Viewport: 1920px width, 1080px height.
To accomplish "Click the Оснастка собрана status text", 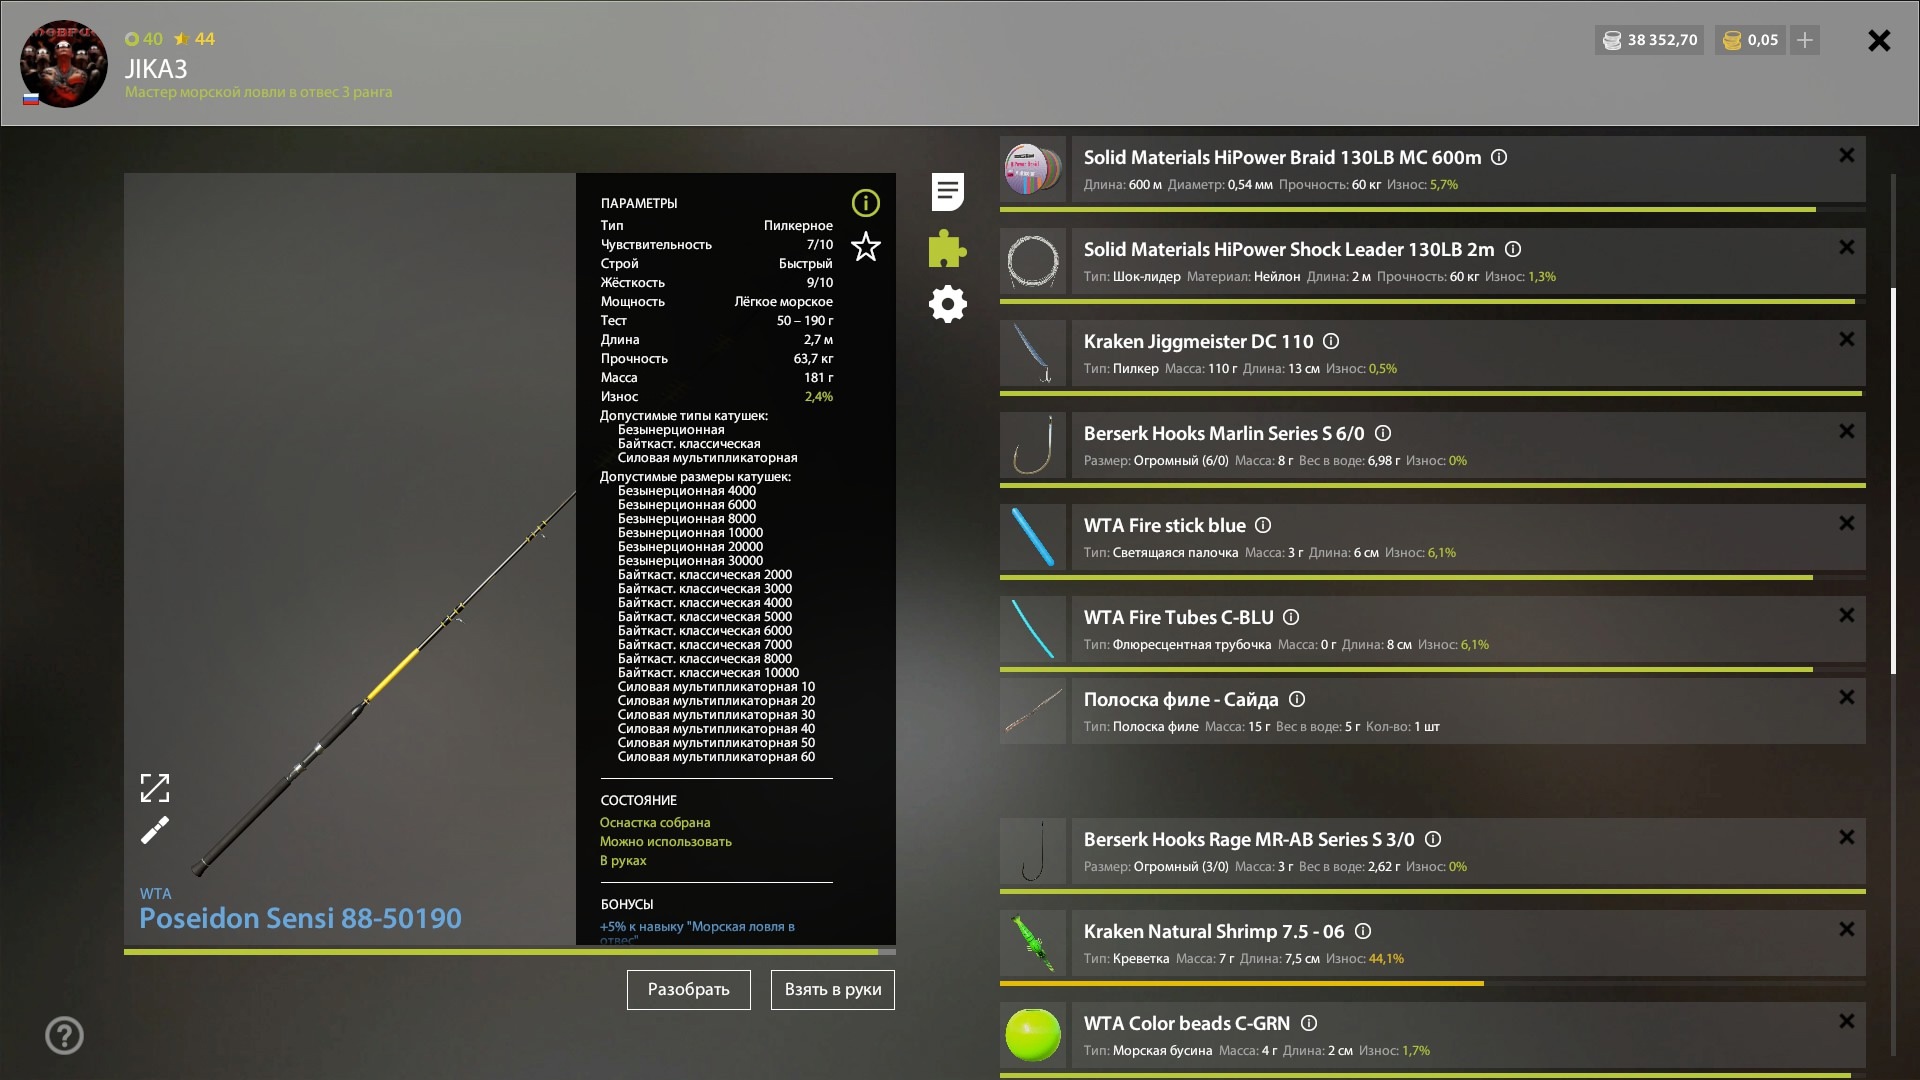I will pos(655,822).
